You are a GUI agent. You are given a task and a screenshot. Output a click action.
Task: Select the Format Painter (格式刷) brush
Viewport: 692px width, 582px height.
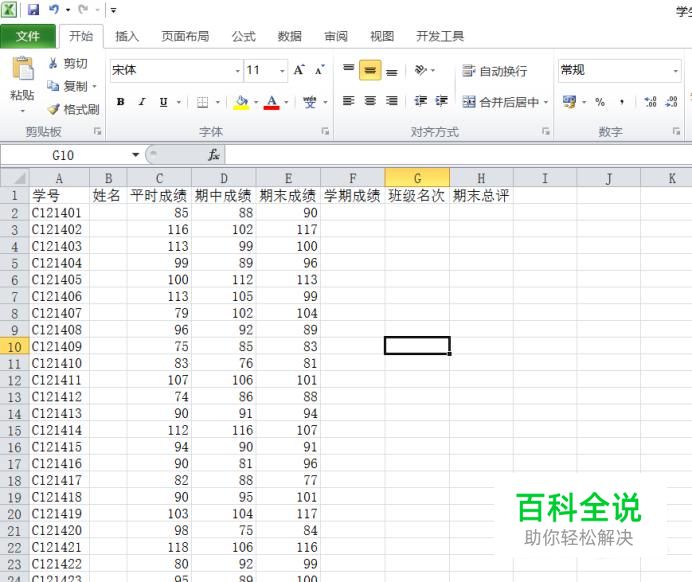pyautogui.click(x=53, y=109)
